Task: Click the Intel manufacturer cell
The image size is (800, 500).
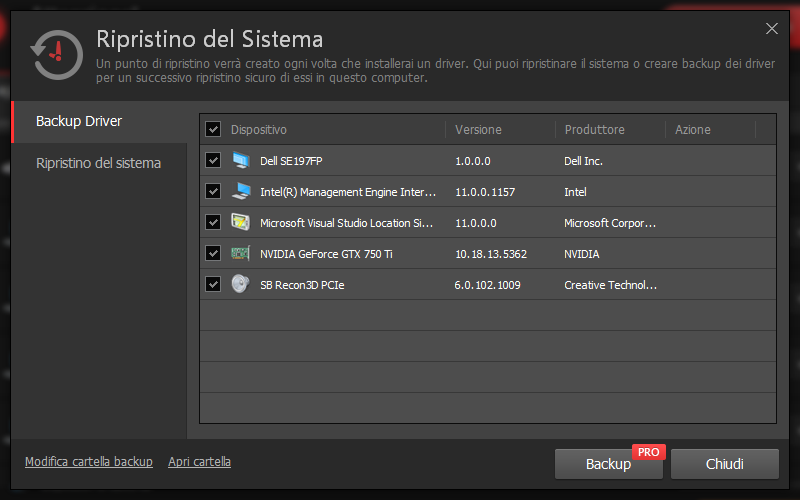Action: 575,192
